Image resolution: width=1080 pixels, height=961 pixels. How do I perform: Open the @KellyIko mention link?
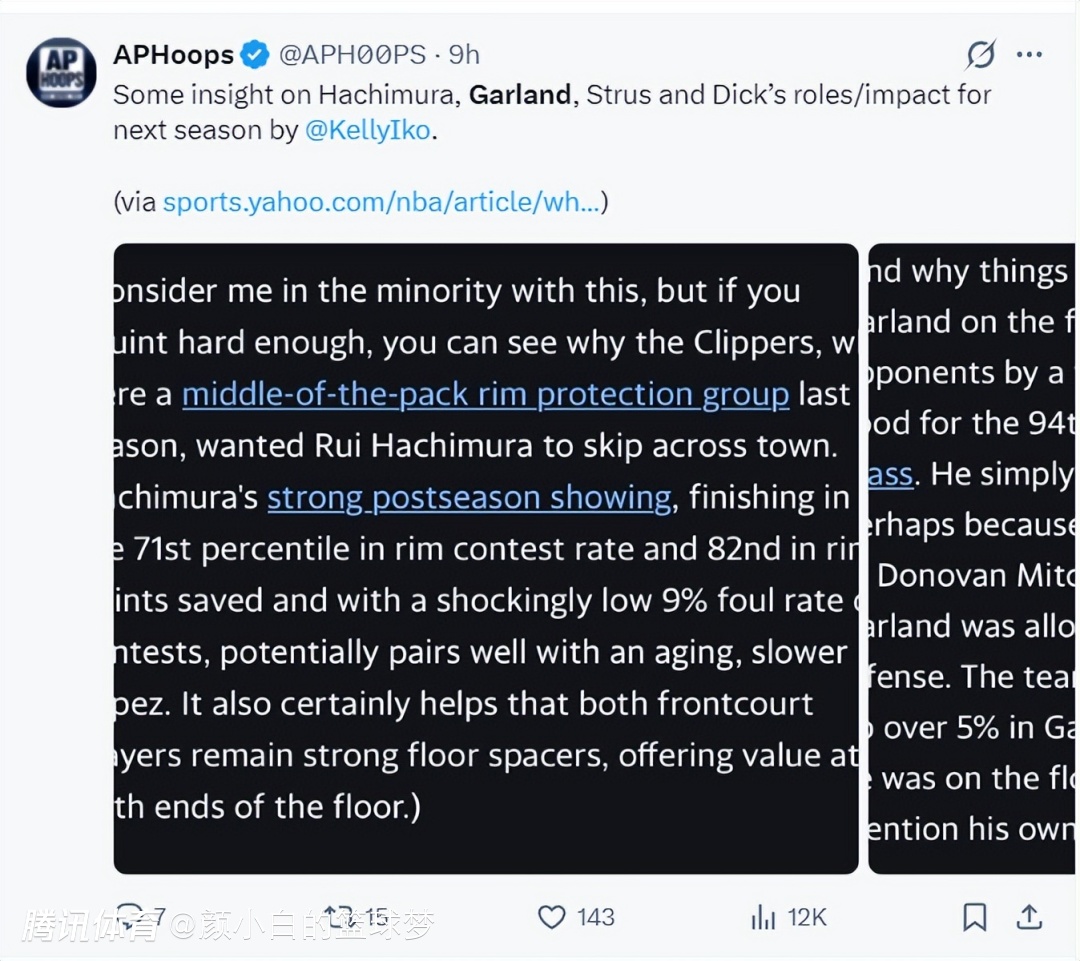368,130
